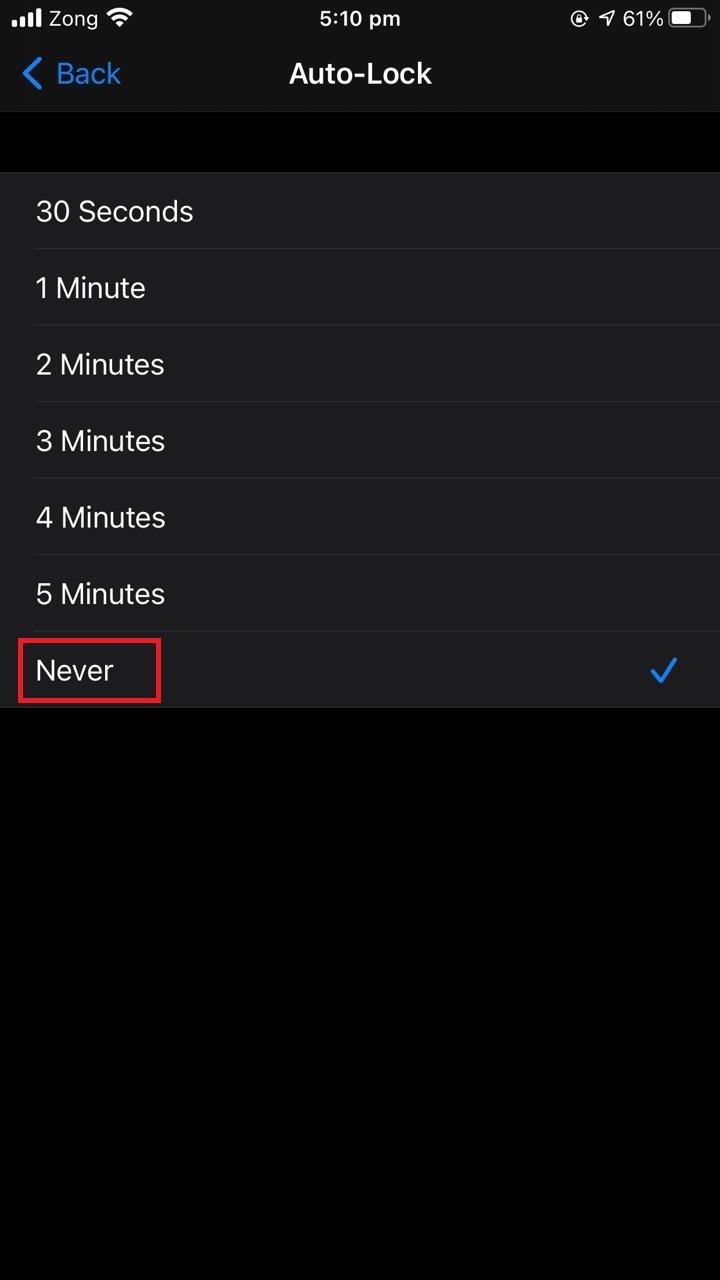The width and height of the screenshot is (720, 1280).
Task: Tap the cellular signal bars icon
Action: coord(27,18)
